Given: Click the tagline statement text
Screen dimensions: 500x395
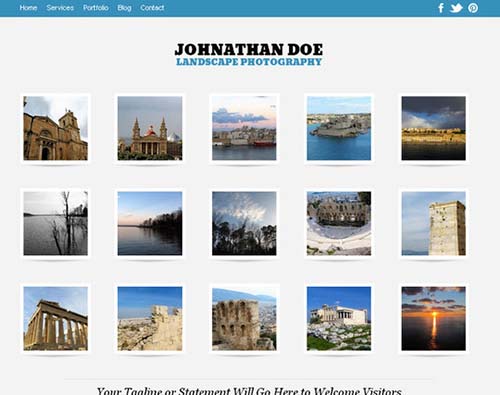Looking at the screenshot, I should tap(249, 391).
